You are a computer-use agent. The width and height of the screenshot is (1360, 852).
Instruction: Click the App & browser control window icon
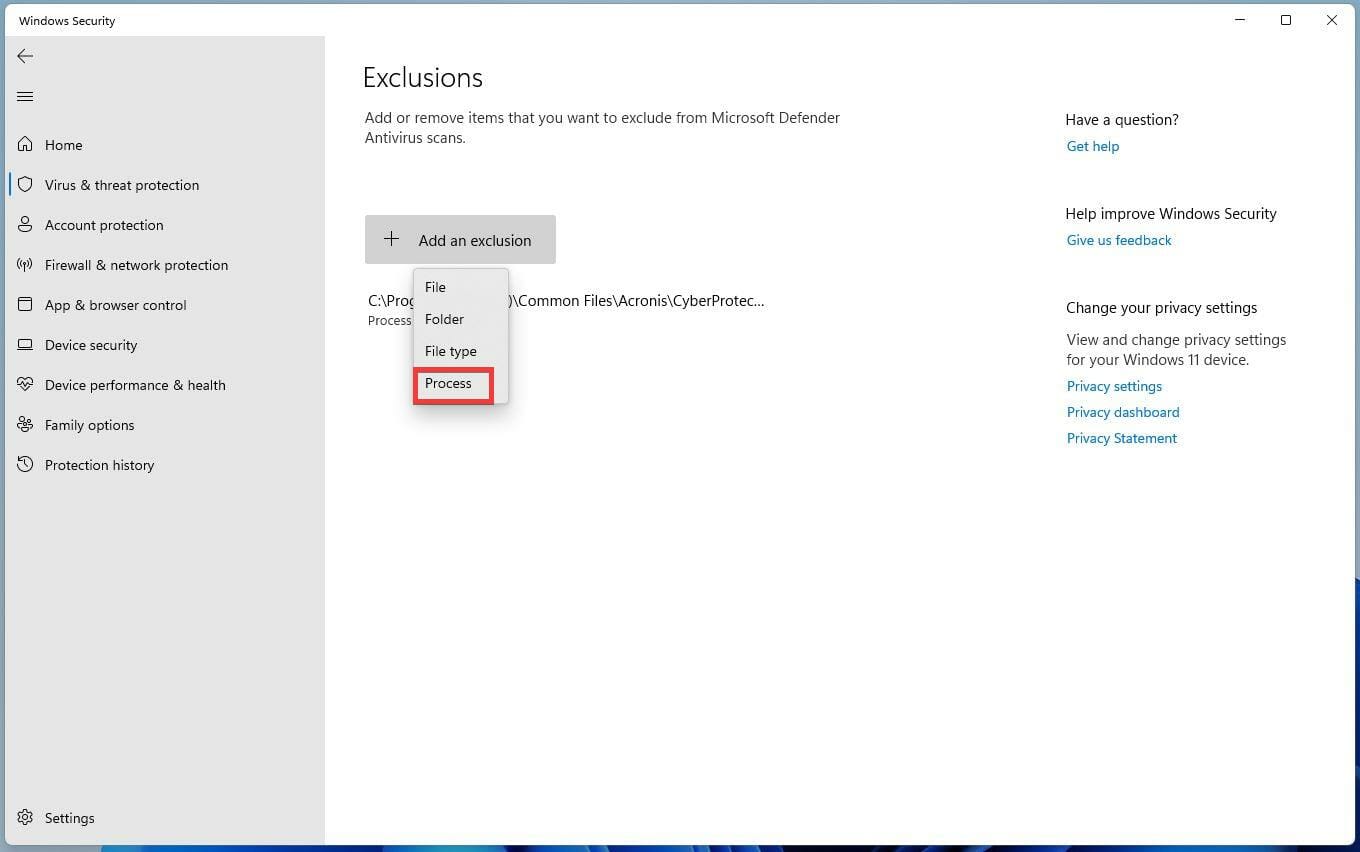[25, 304]
